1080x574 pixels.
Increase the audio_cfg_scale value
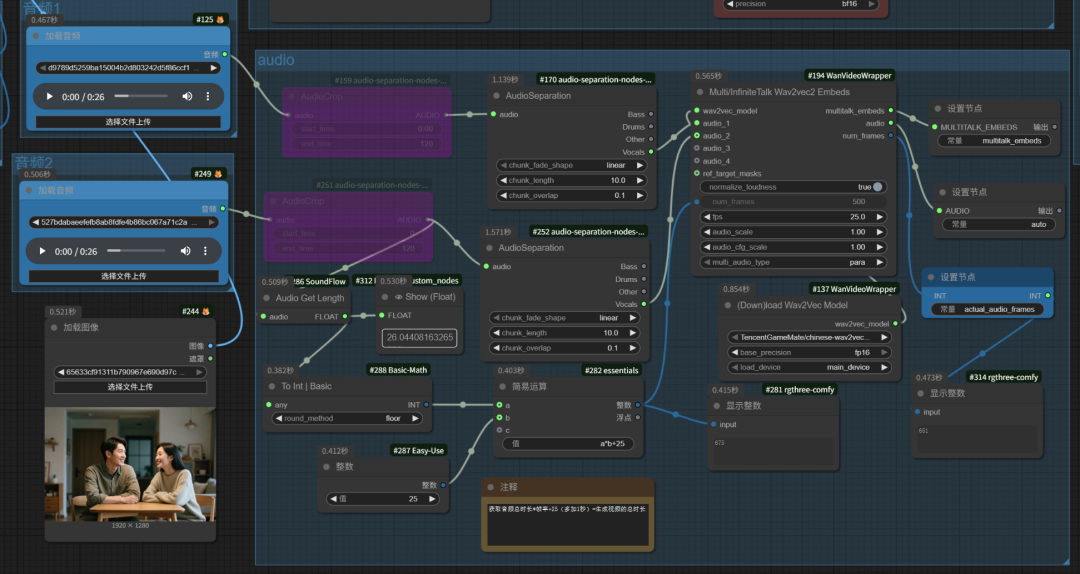pos(880,247)
